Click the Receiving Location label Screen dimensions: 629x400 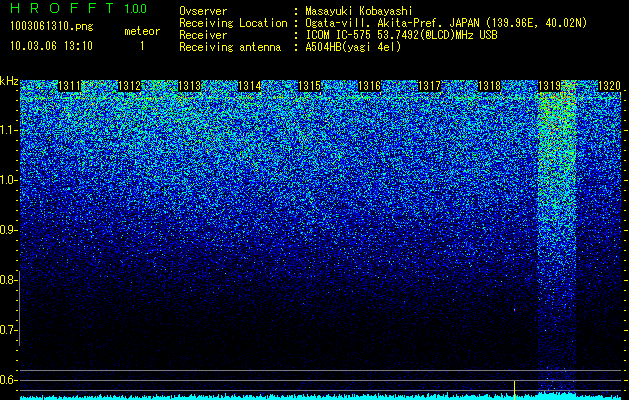click(233, 23)
